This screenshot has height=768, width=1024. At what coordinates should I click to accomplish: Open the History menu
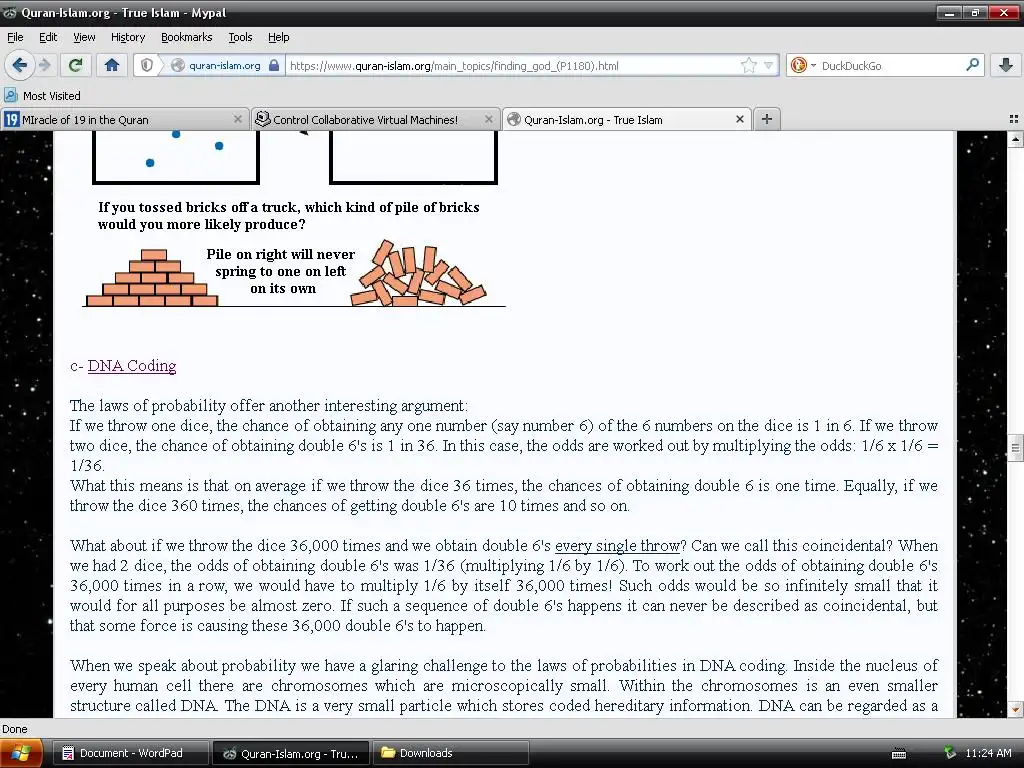tap(127, 37)
